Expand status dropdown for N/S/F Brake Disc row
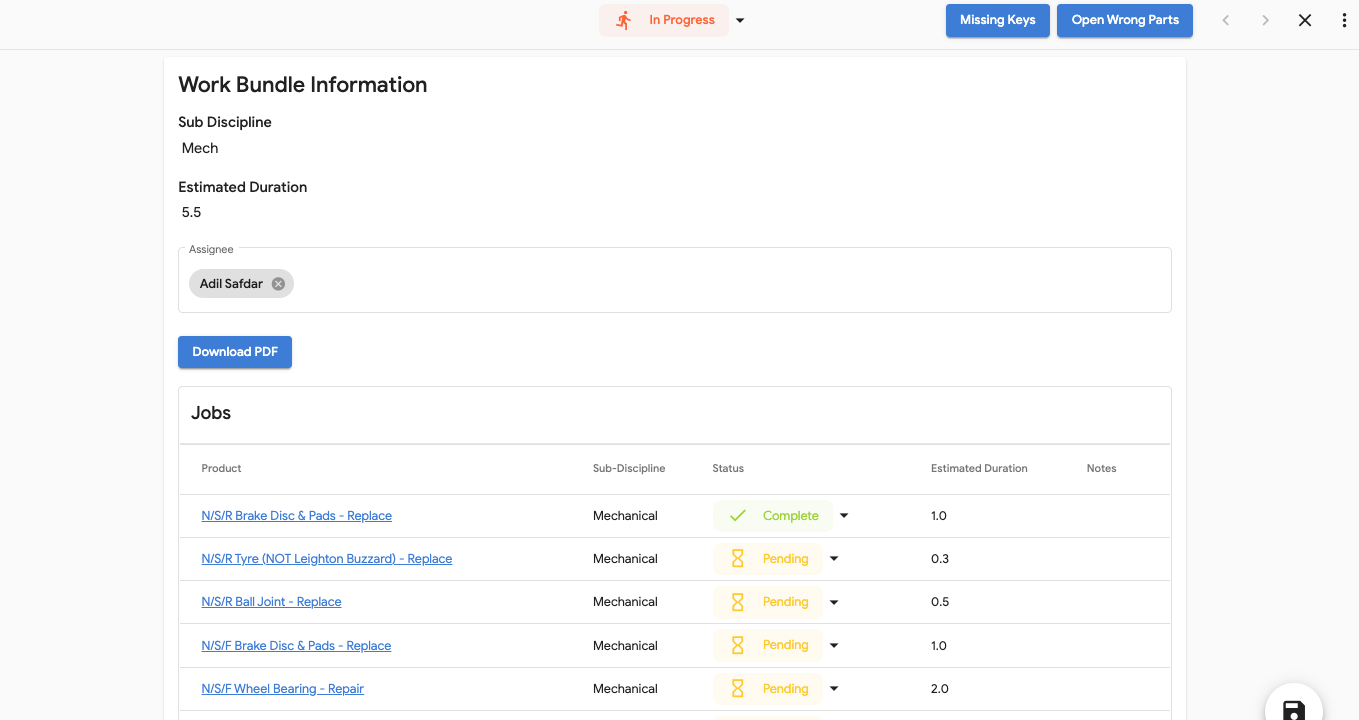The image size is (1359, 720). (x=834, y=646)
